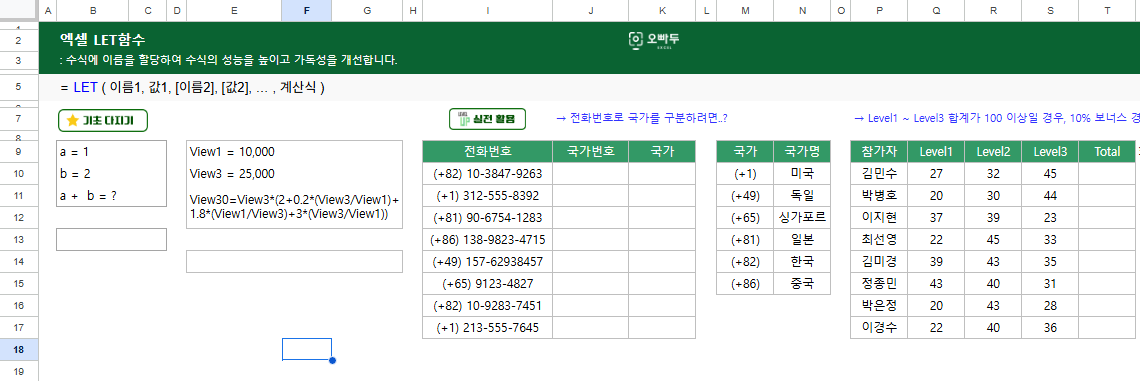
Task: Select phone number (+81) 90-6754-1283
Action: click(487, 217)
